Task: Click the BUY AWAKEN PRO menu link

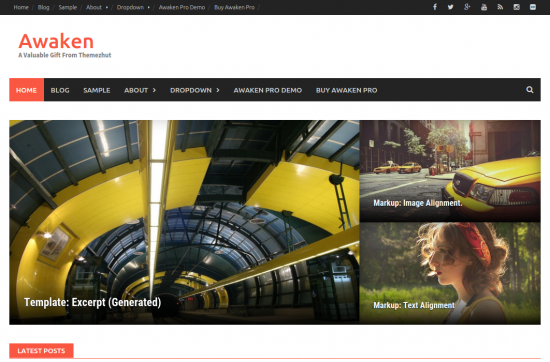Action: (347, 90)
